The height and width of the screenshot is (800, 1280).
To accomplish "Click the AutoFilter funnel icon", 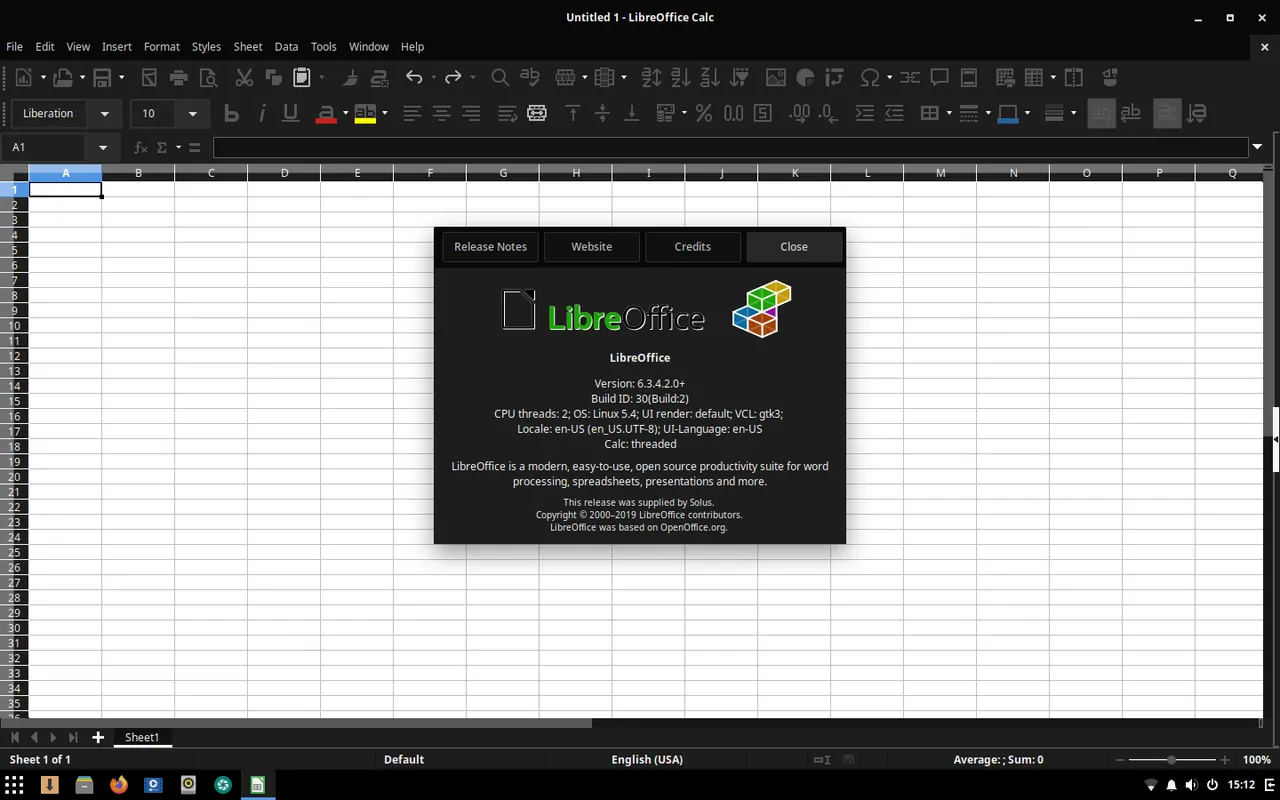I will coord(740,77).
